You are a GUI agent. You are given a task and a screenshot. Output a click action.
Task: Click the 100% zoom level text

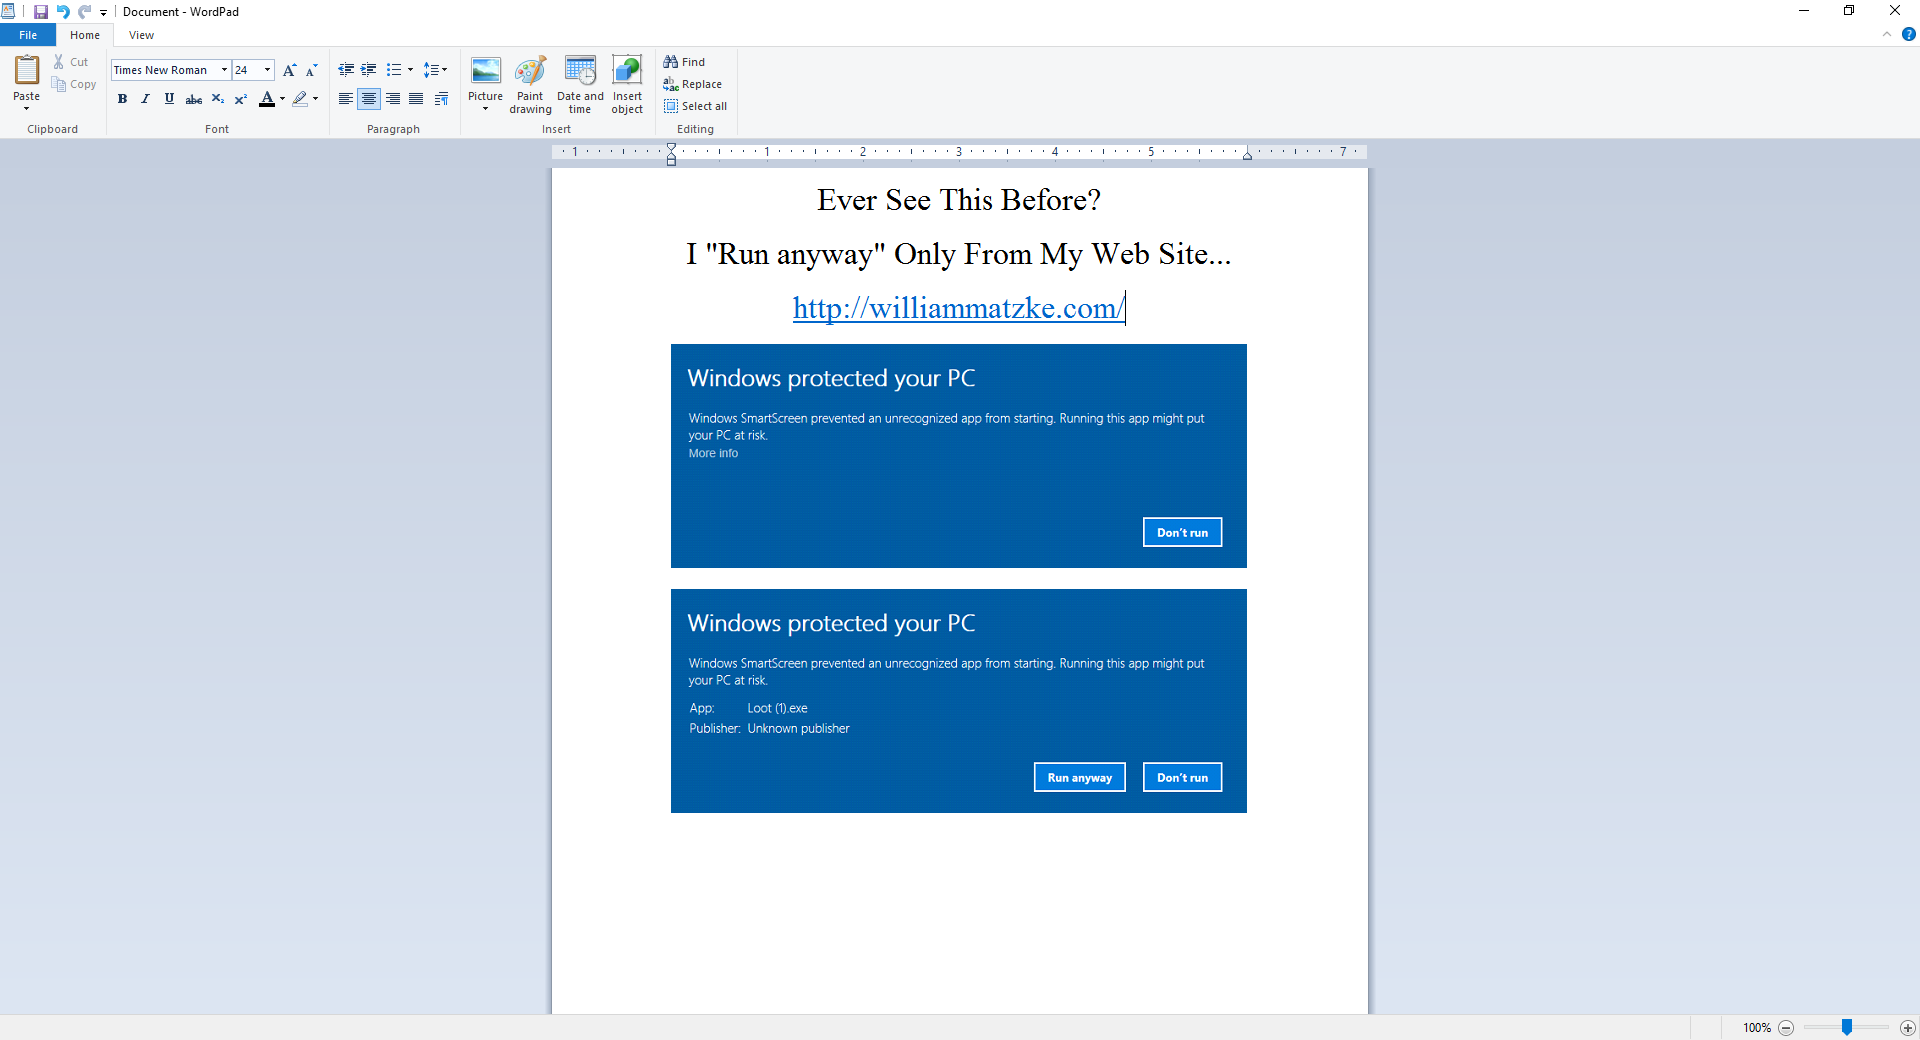pos(1757,1027)
